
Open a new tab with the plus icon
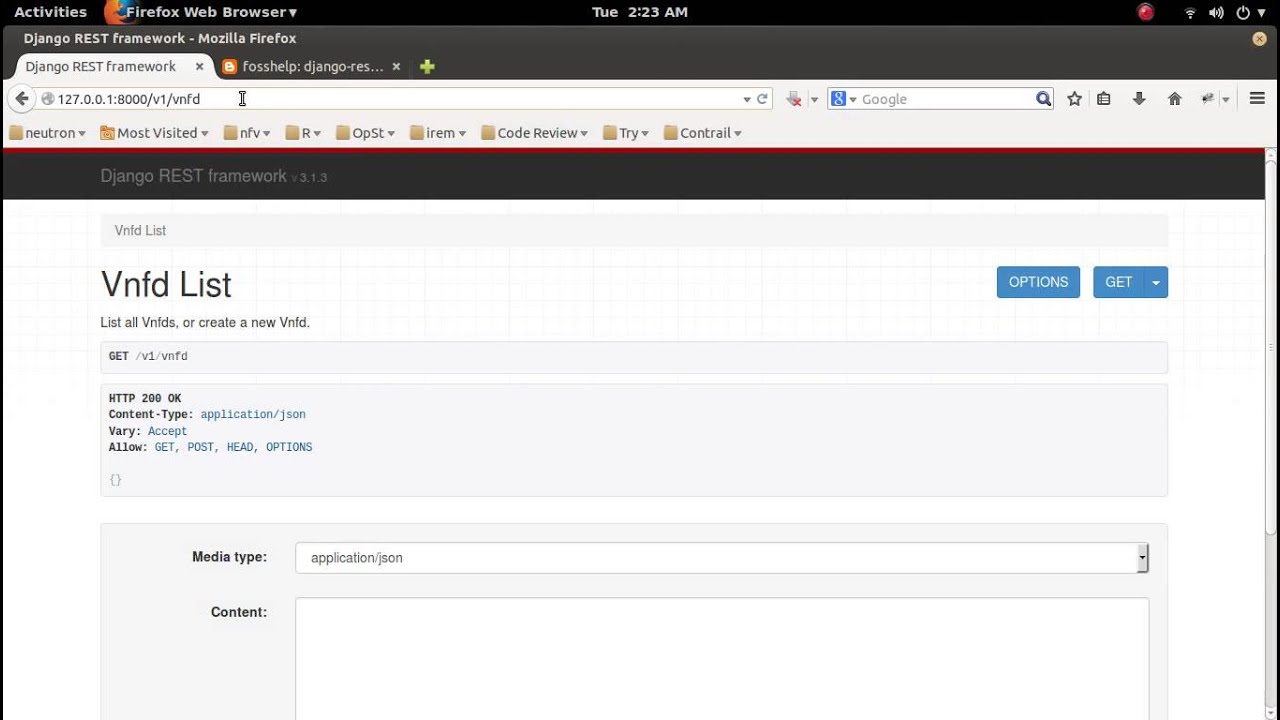coord(427,67)
